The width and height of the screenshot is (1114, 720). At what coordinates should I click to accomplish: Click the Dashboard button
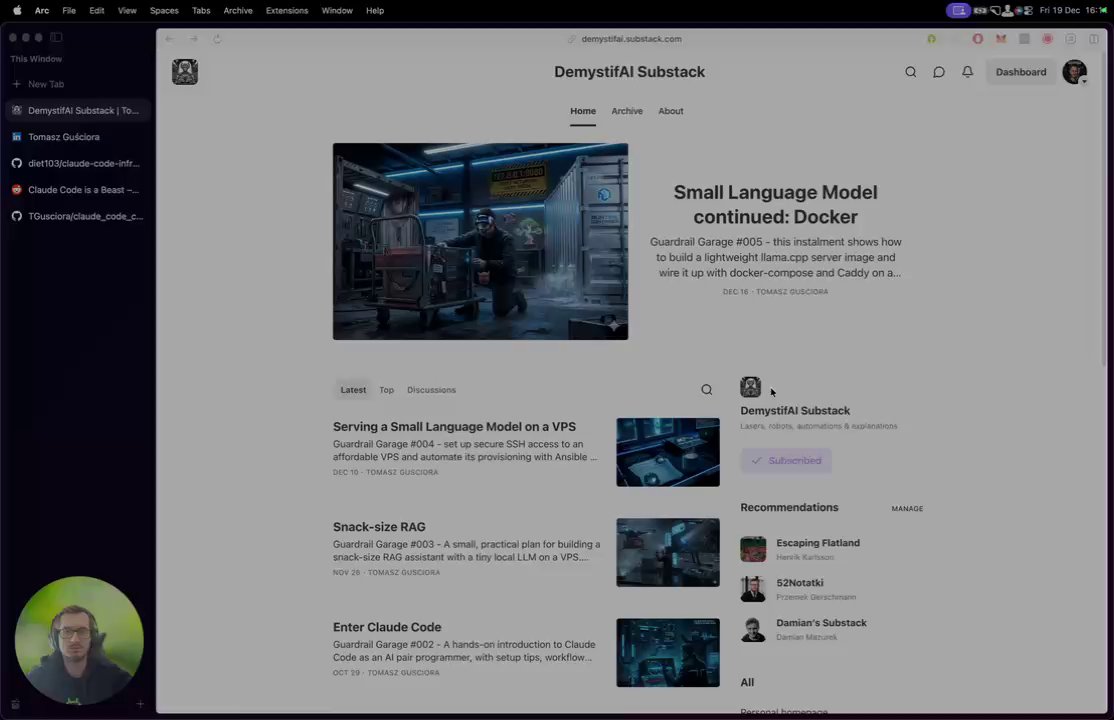1020,72
